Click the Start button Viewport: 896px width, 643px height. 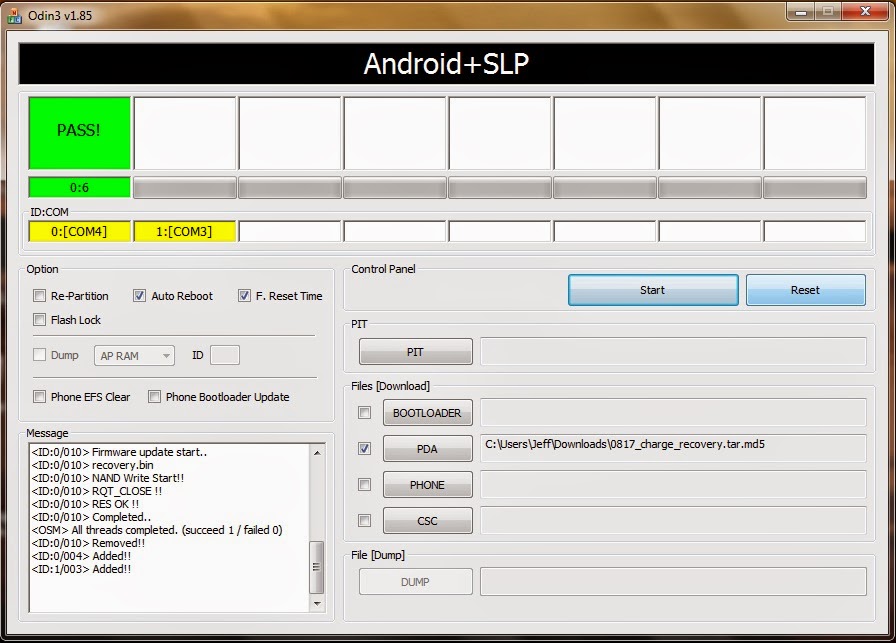click(653, 290)
